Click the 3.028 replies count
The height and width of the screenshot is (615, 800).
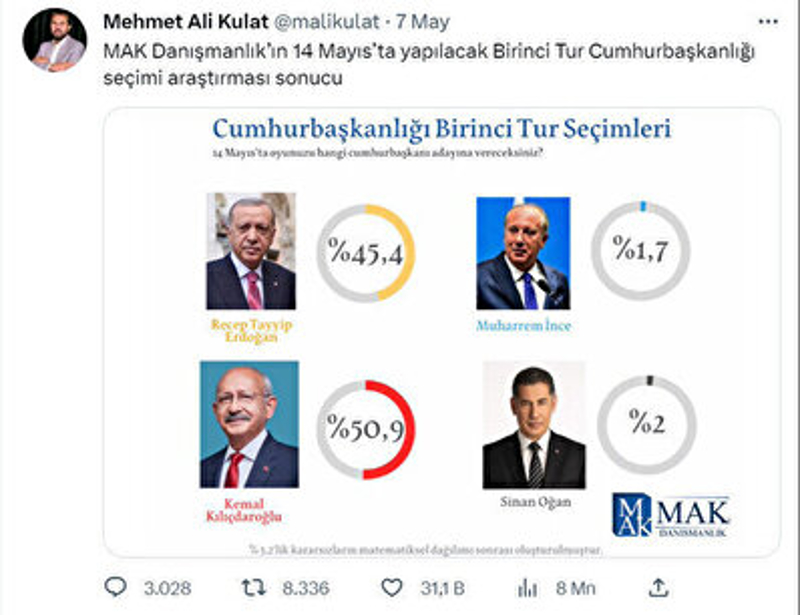pyautogui.click(x=167, y=588)
